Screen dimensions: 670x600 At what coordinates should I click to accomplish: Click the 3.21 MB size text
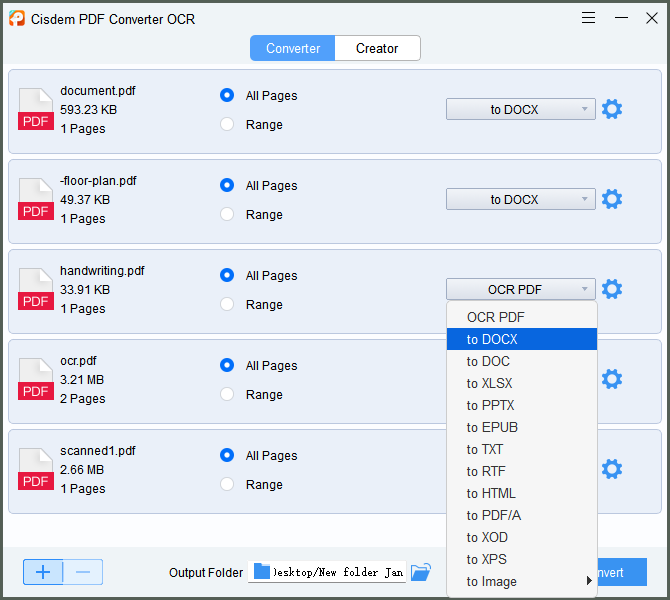(82, 379)
